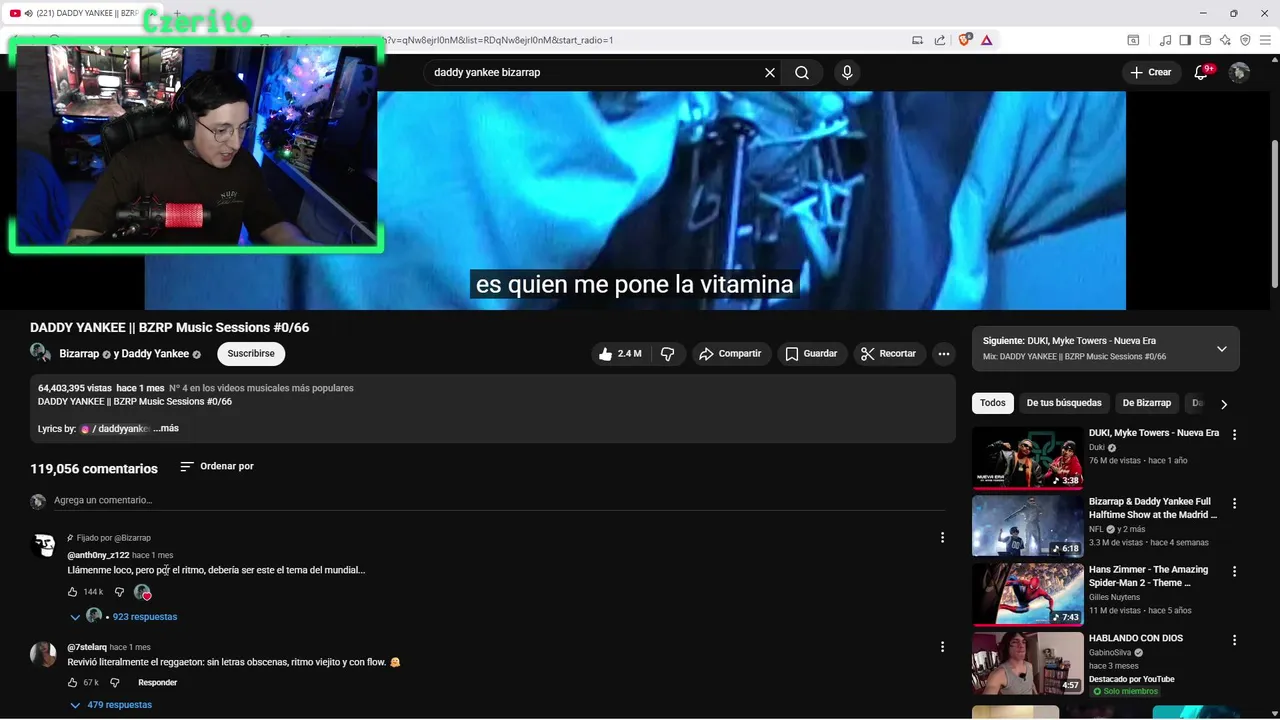
Task: Click the page vertical scrollbar
Action: coord(1275,215)
